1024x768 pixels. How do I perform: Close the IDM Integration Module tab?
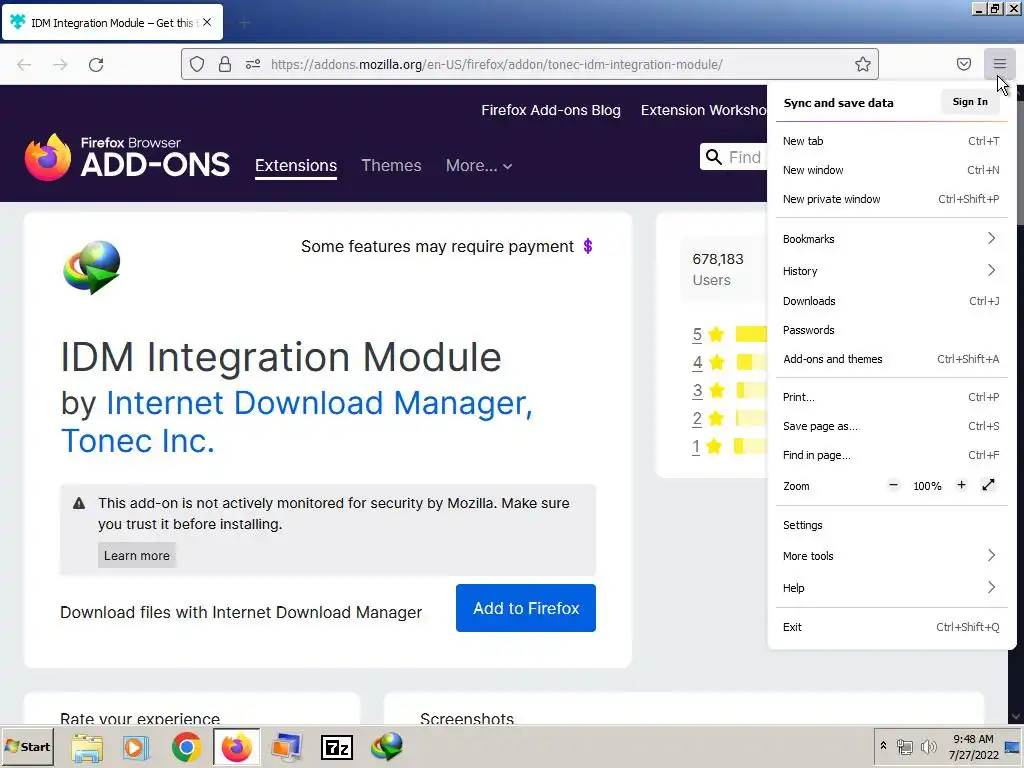[207, 22]
